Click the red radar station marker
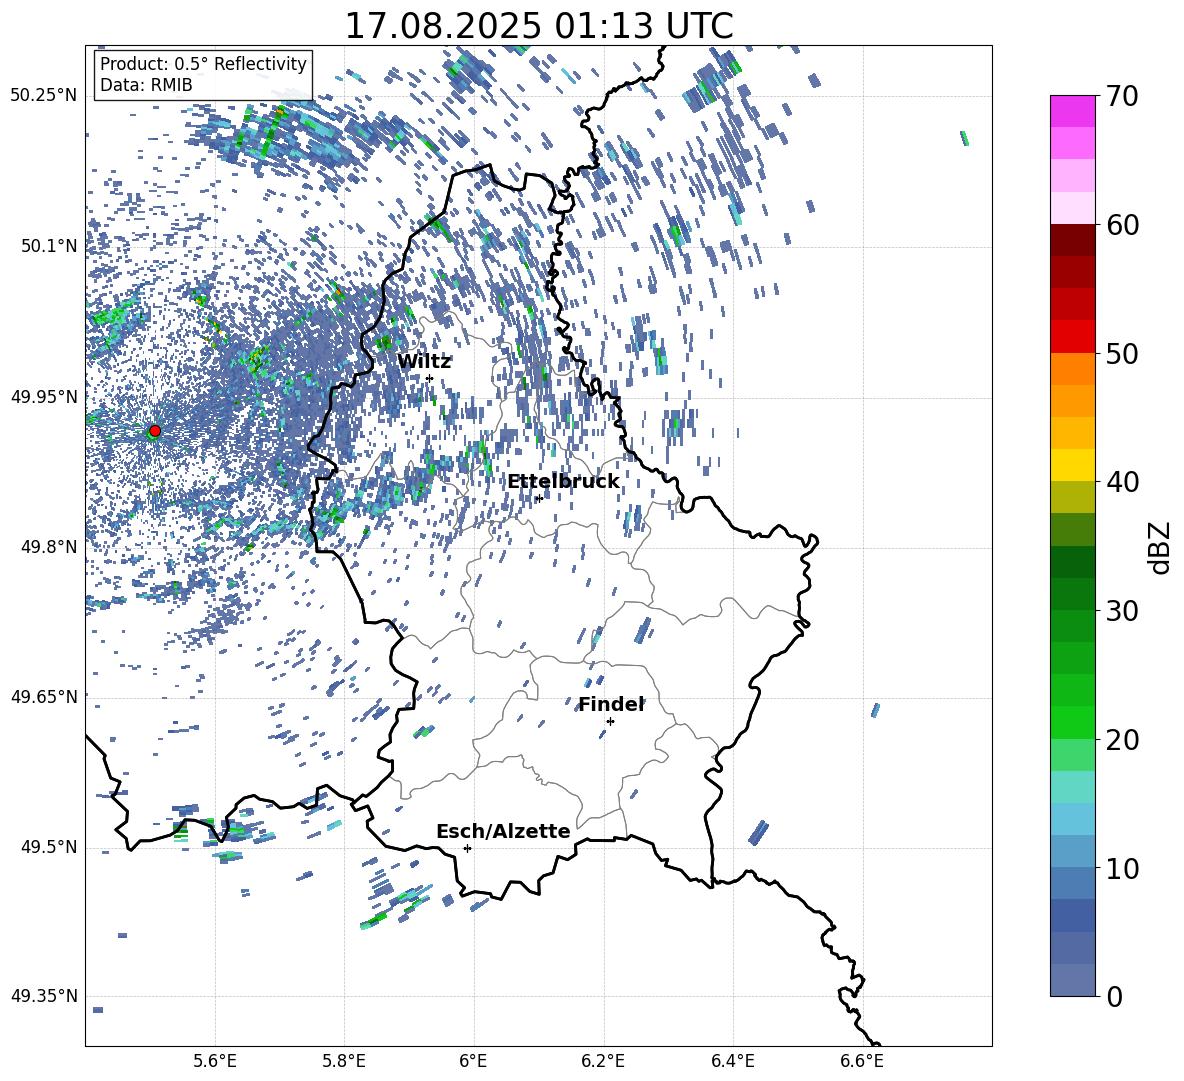This screenshot has height=1081, width=1184. (x=155, y=431)
